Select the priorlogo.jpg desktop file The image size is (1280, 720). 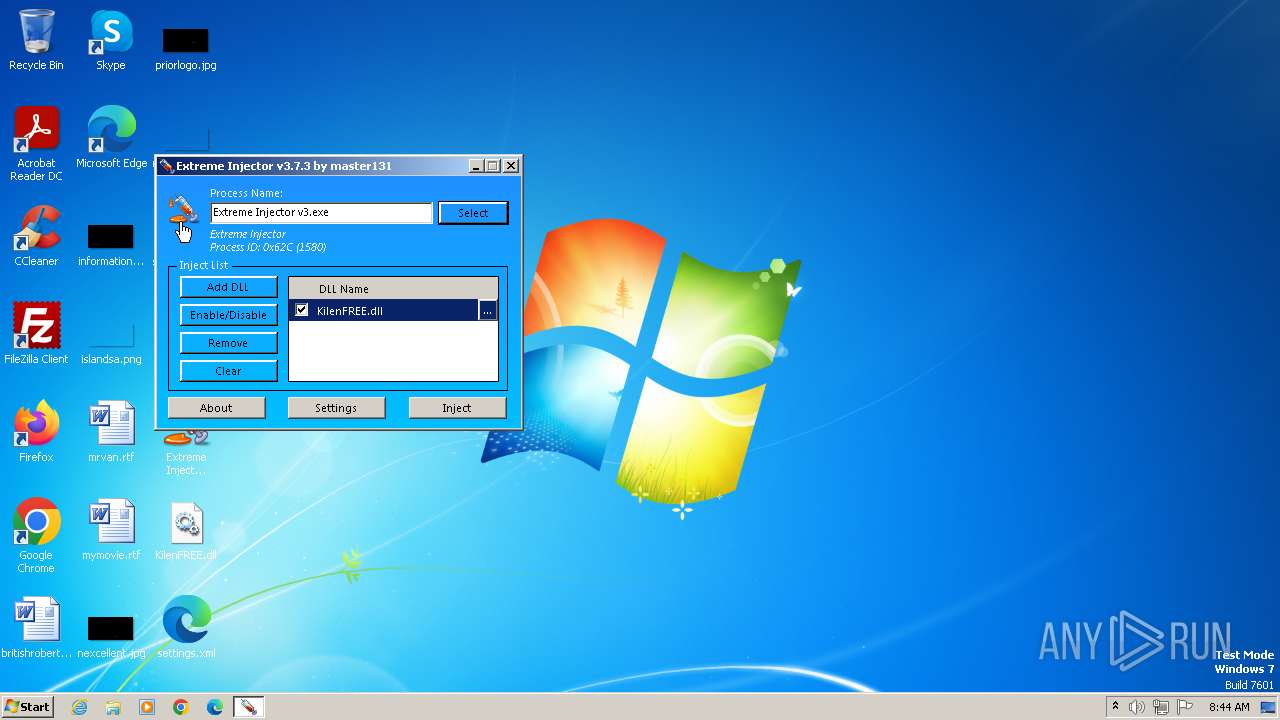click(186, 47)
